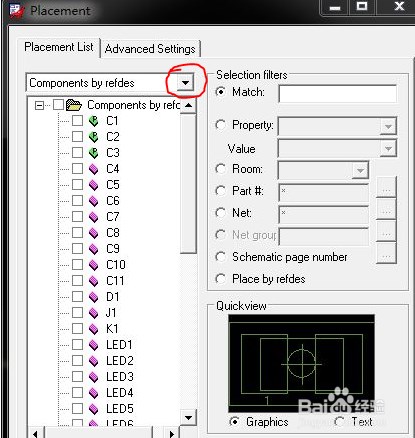Check the LED3 checkbox
This screenshot has height=438, width=415.
[77, 377]
